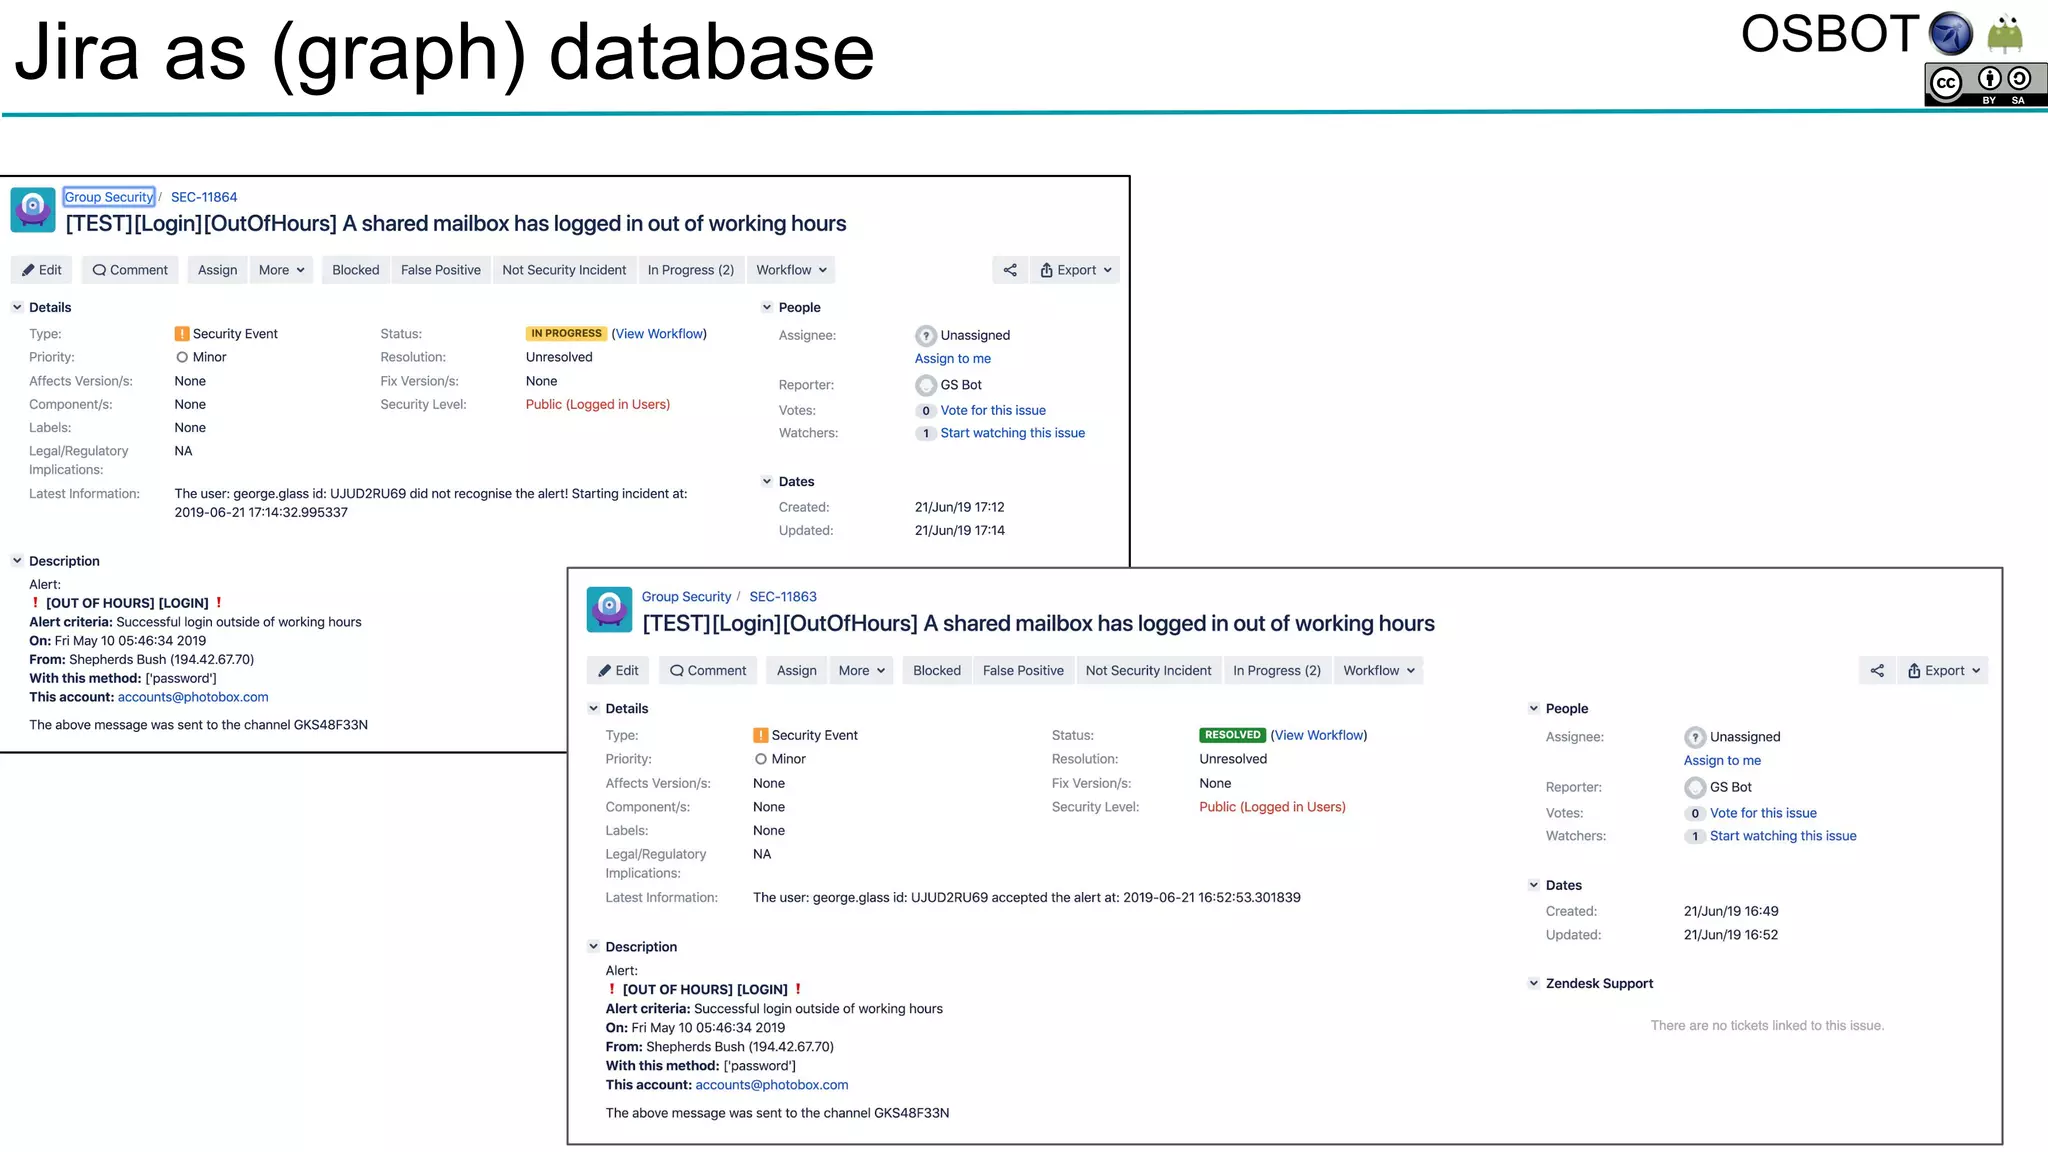
Task: Click the OSBOT blue globe logo
Action: click(x=1950, y=34)
